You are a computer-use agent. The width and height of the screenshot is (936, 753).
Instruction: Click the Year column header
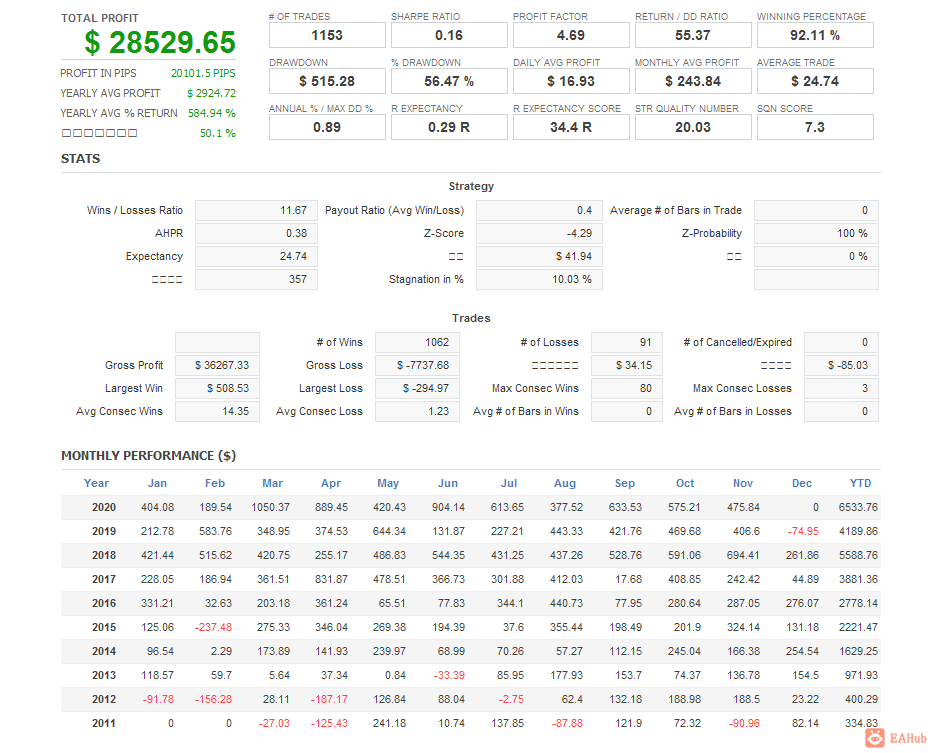click(97, 483)
